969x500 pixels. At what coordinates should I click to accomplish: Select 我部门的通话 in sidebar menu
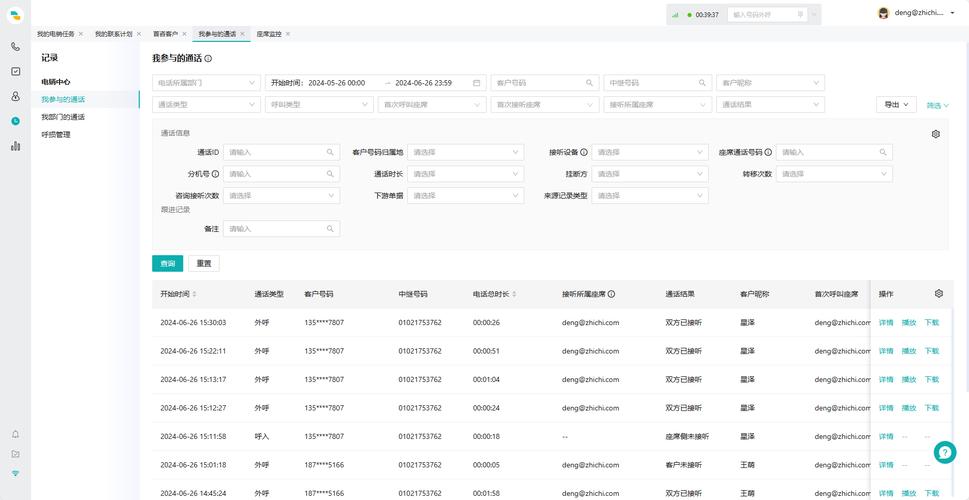click(63, 117)
